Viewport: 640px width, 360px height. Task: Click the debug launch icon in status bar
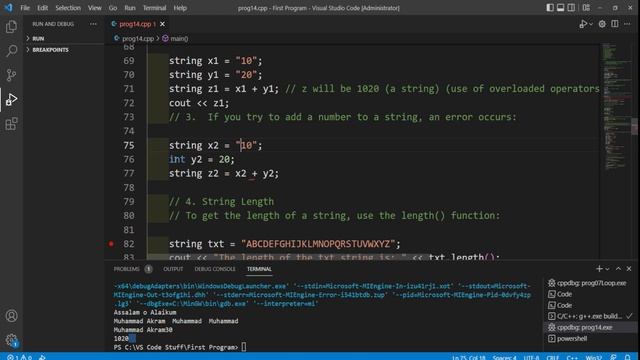tap(42, 357)
